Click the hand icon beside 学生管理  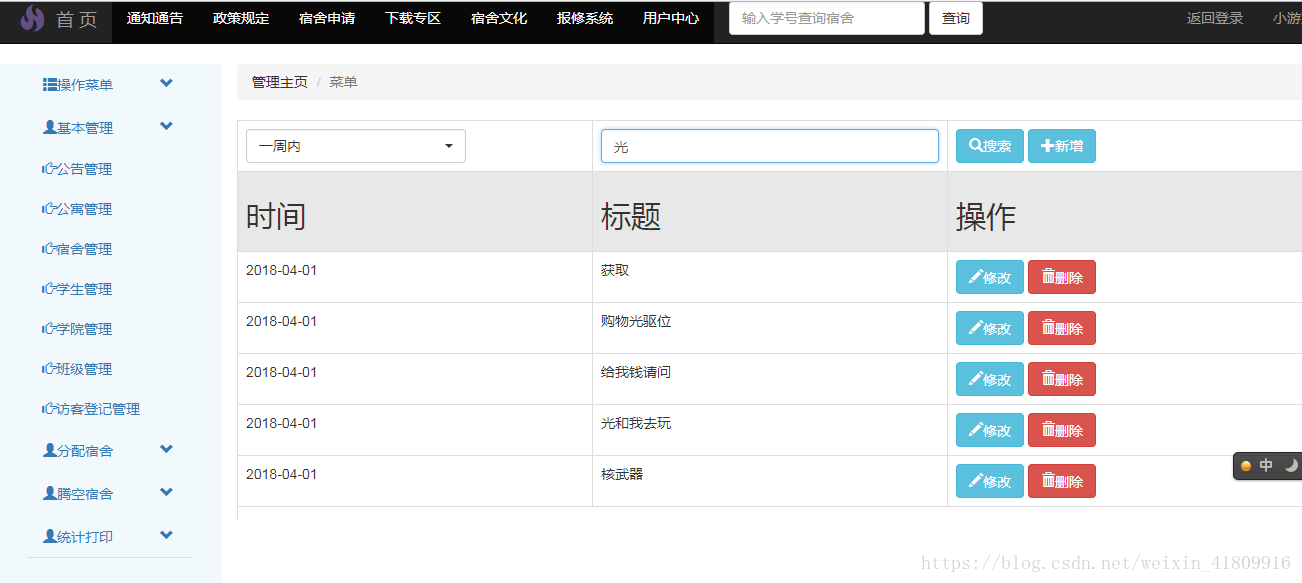pos(49,289)
